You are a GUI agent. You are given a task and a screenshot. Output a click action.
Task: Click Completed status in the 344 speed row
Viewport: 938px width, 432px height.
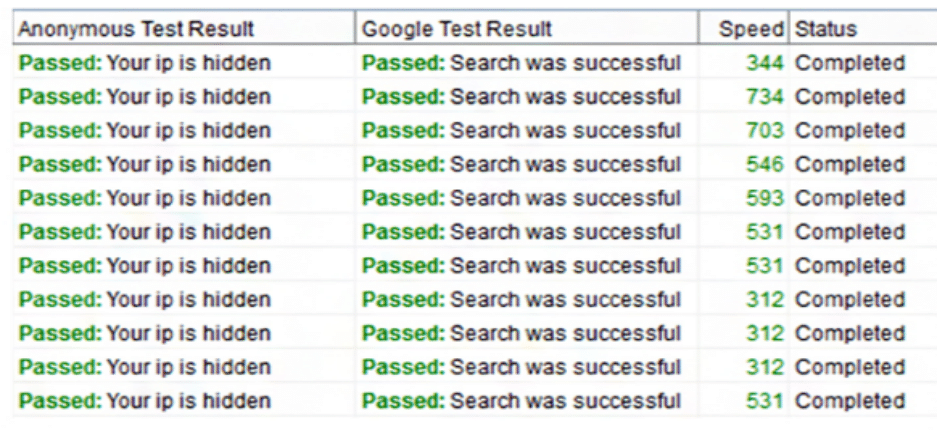[850, 63]
